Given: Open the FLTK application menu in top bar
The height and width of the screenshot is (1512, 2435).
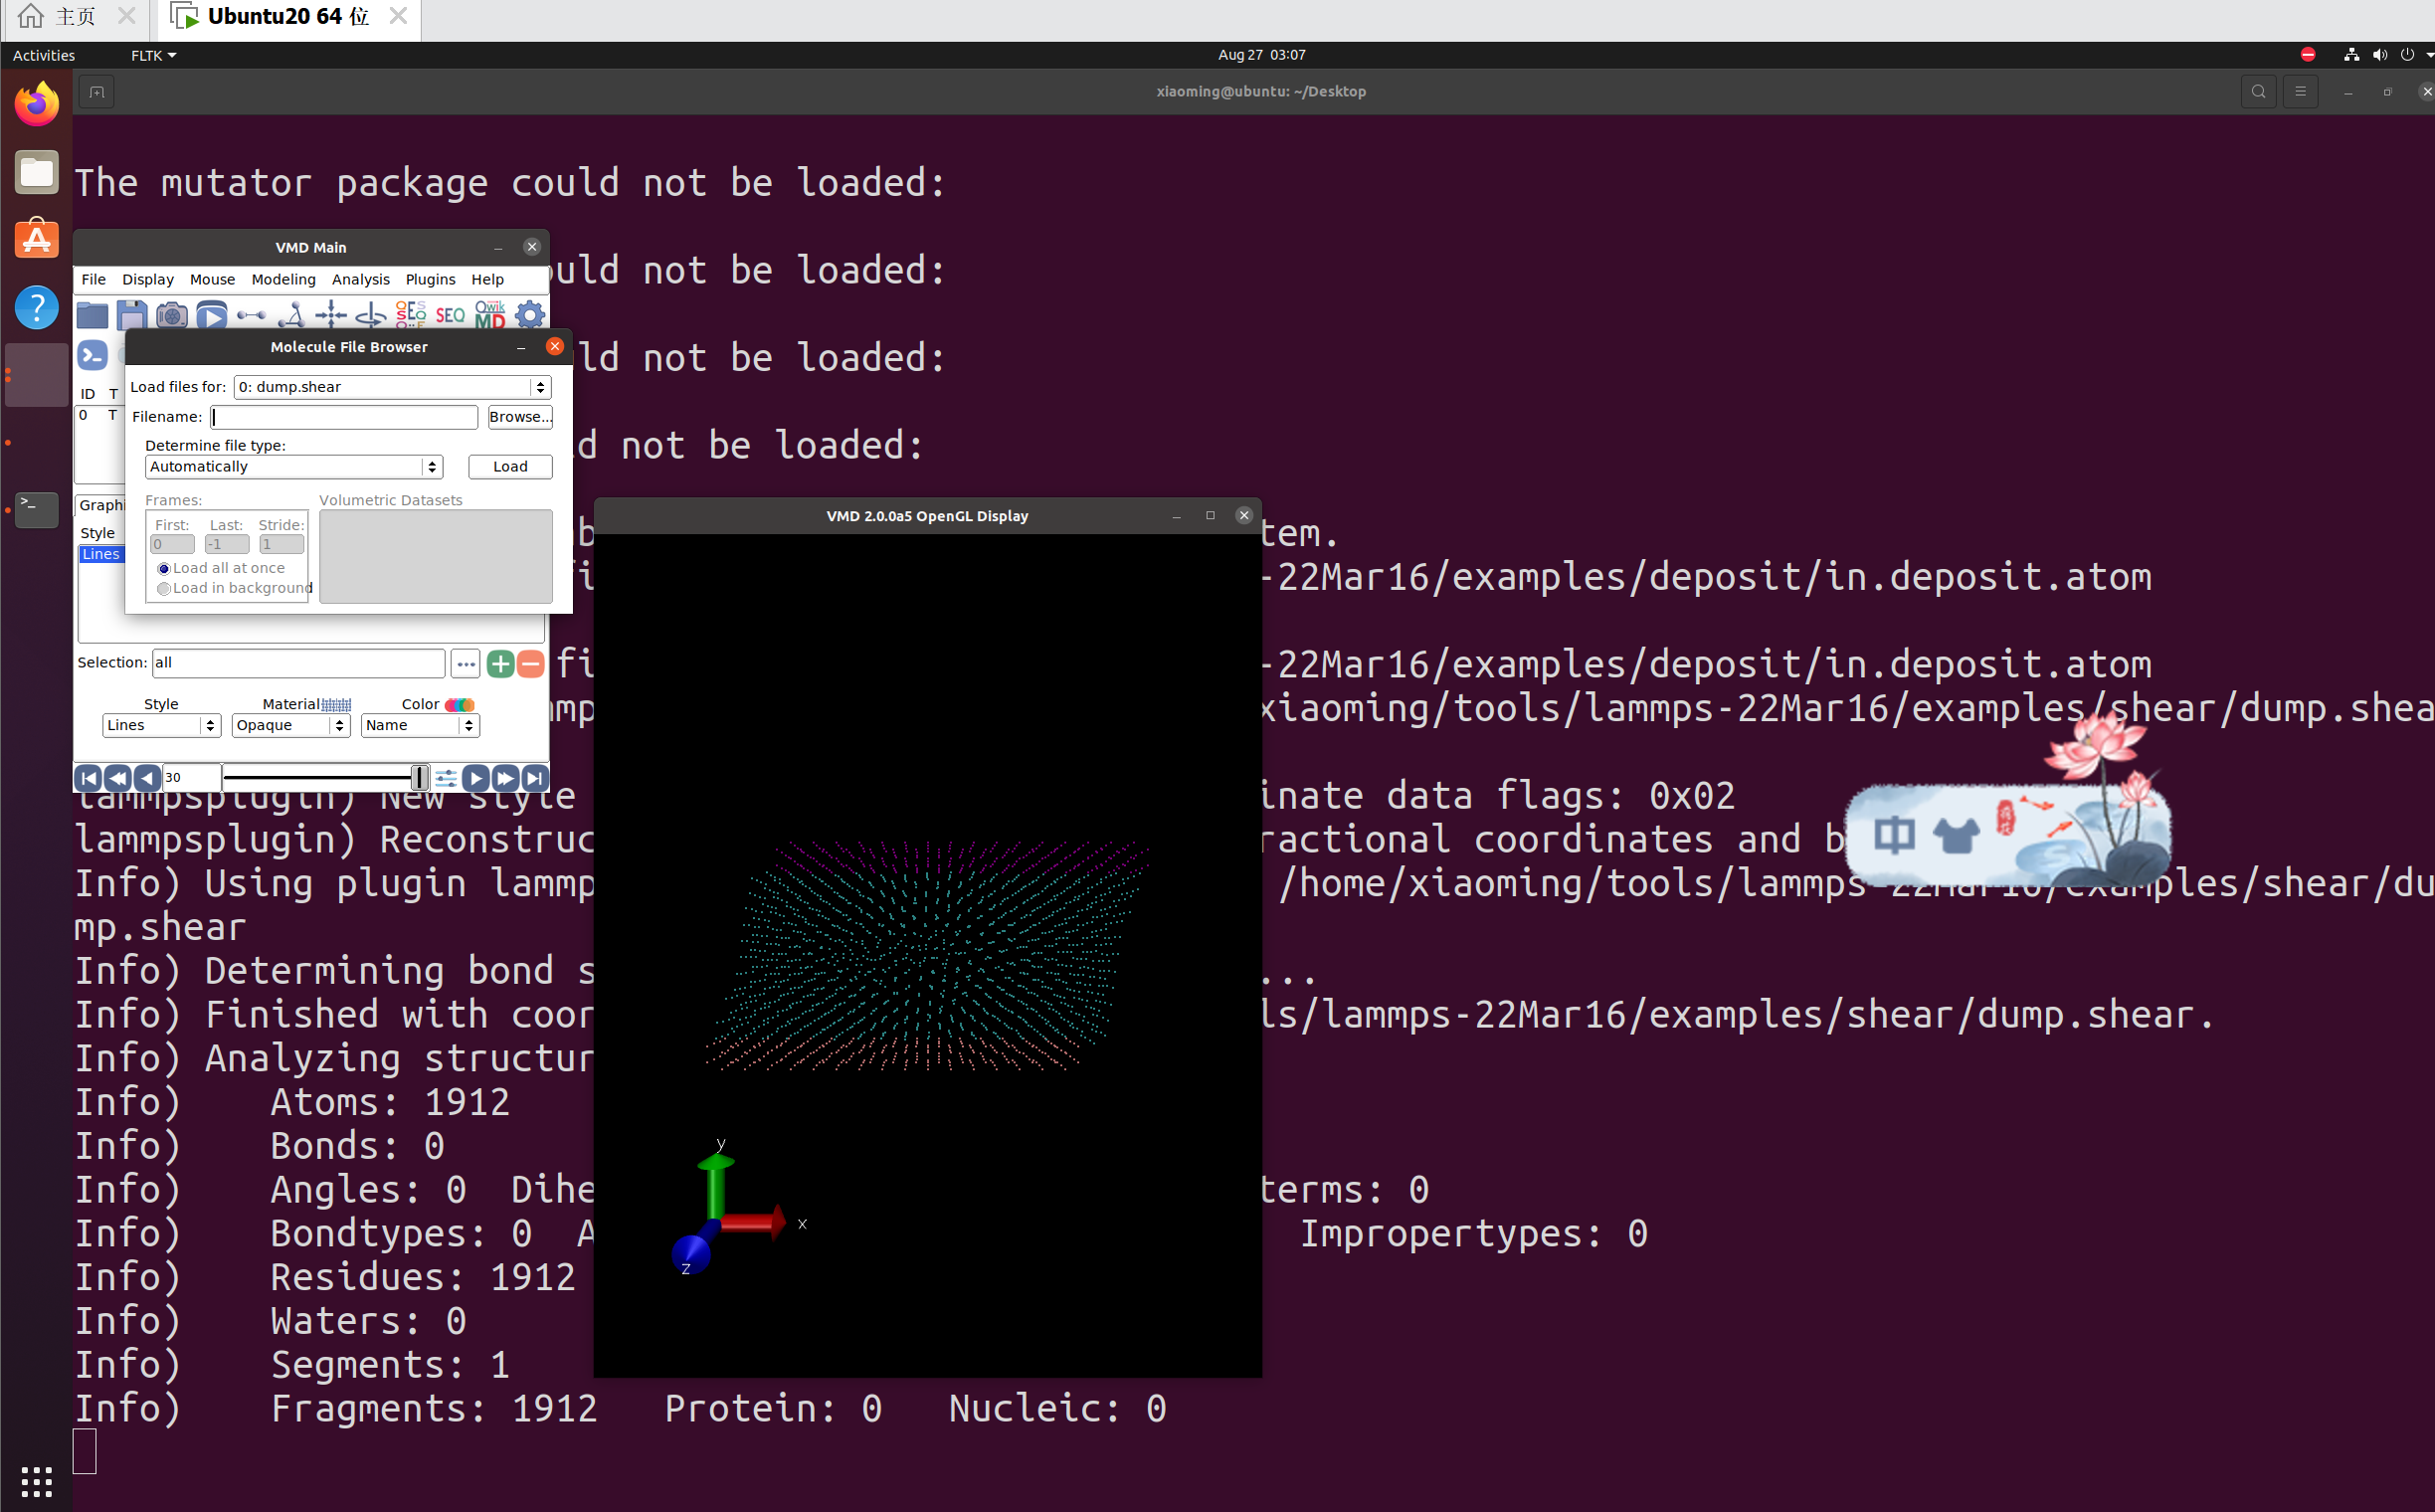Looking at the screenshot, I should [x=153, y=55].
